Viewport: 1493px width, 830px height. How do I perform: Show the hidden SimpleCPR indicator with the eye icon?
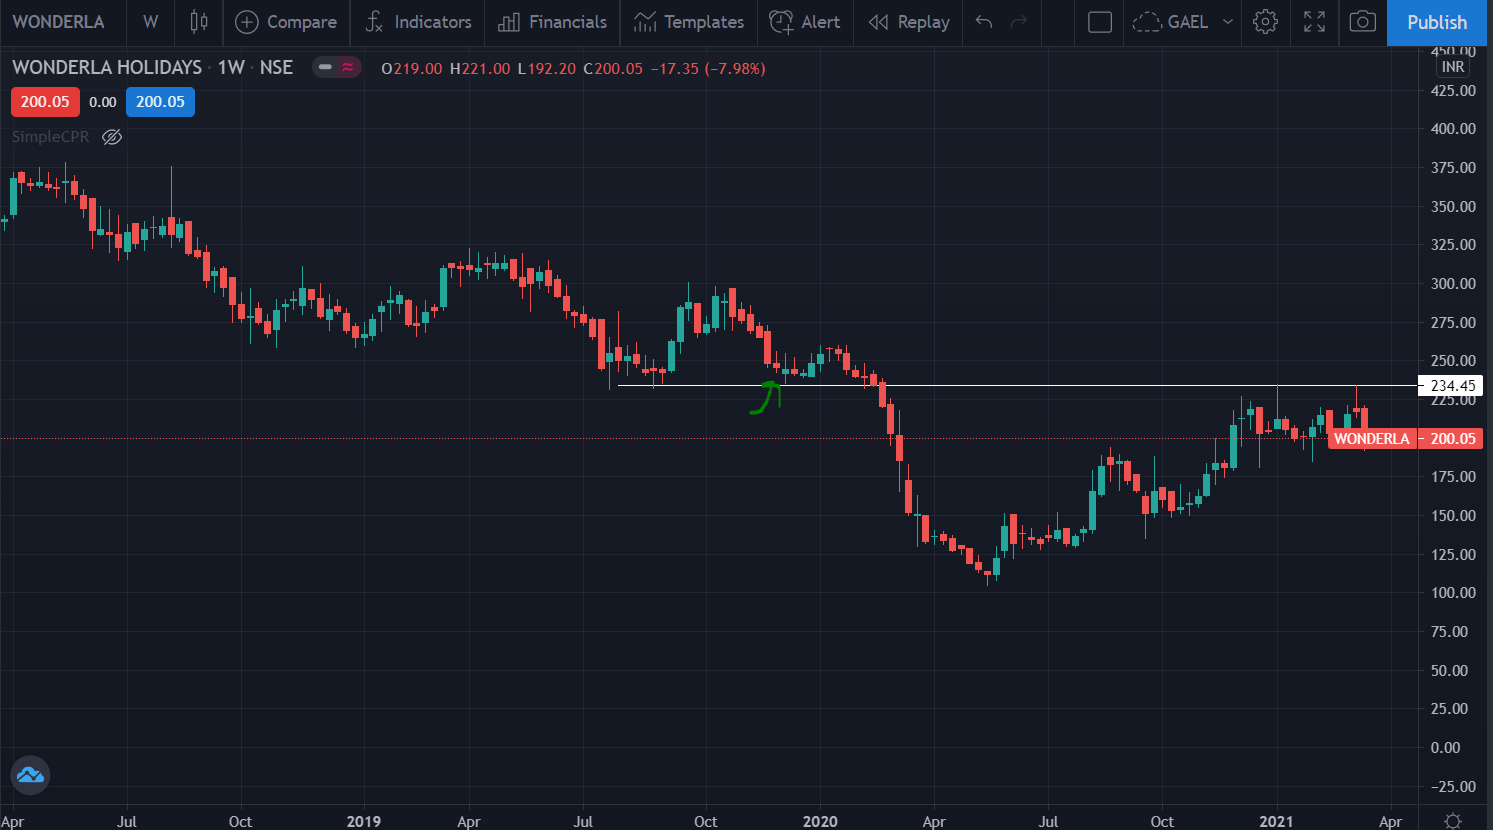[112, 137]
